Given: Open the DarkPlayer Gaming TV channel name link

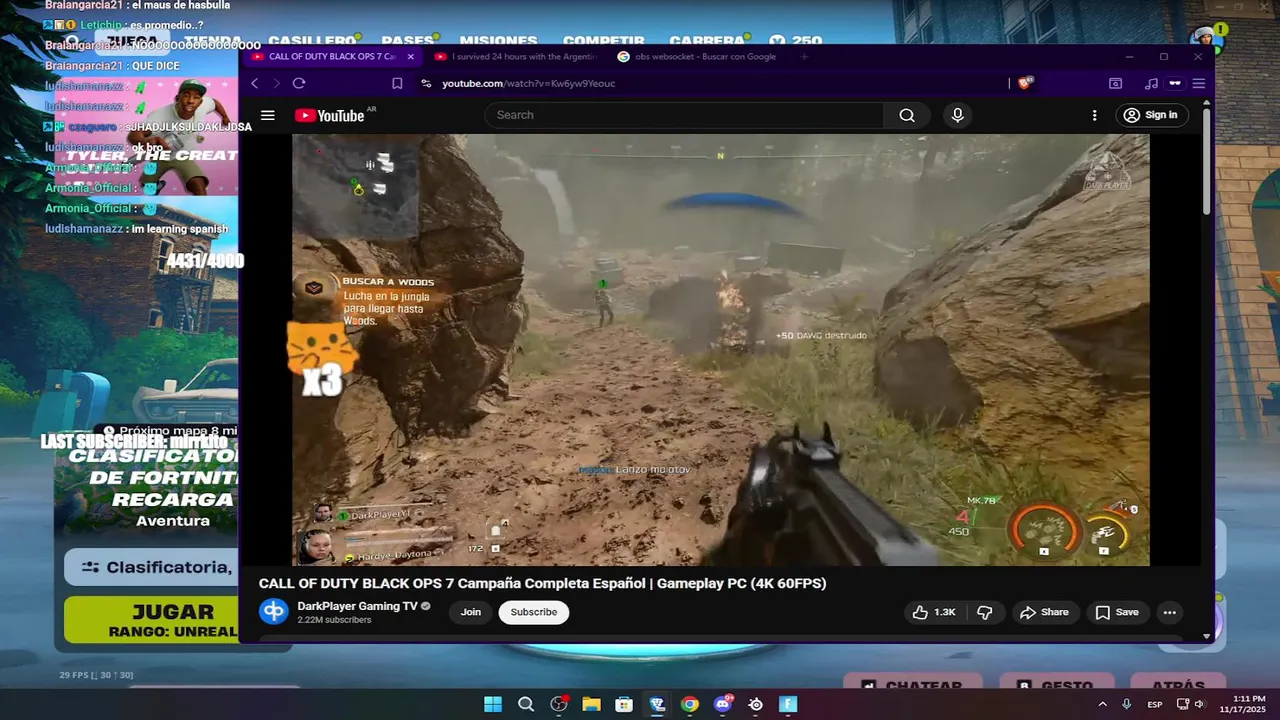Looking at the screenshot, I should [357, 606].
